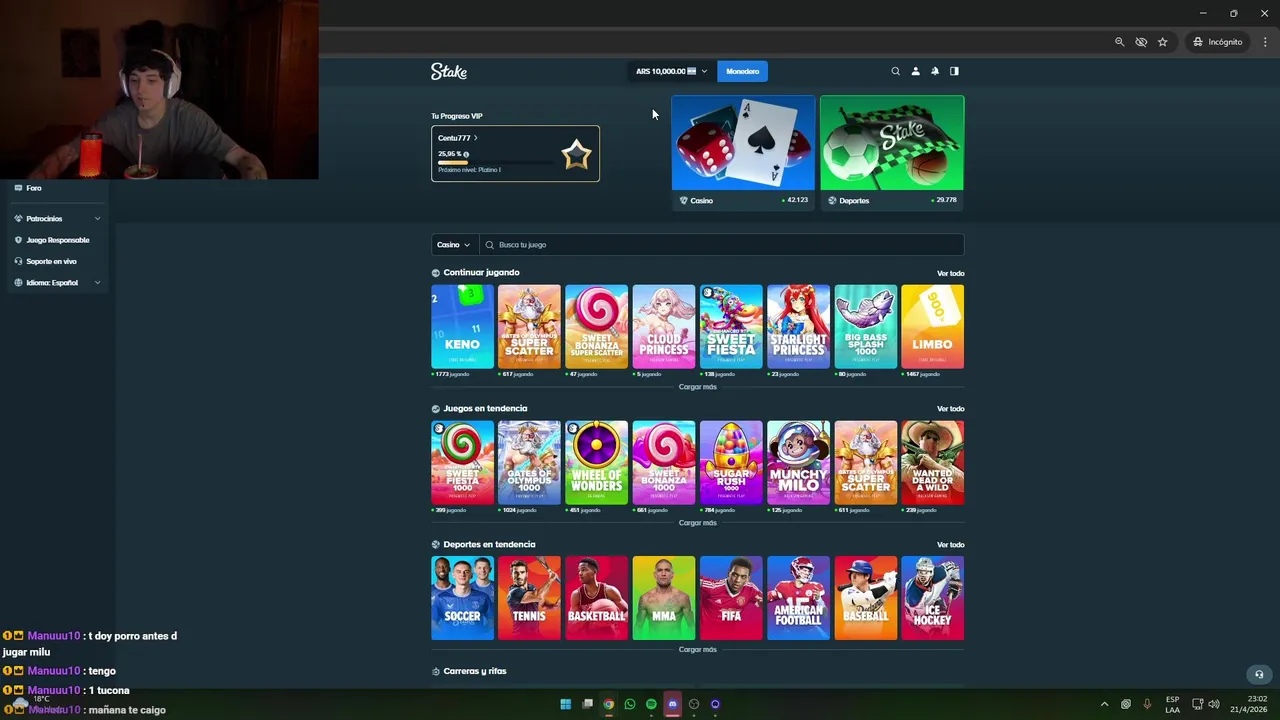1280x720 pixels.
Task: Click the VIP star badge
Action: [x=576, y=154]
